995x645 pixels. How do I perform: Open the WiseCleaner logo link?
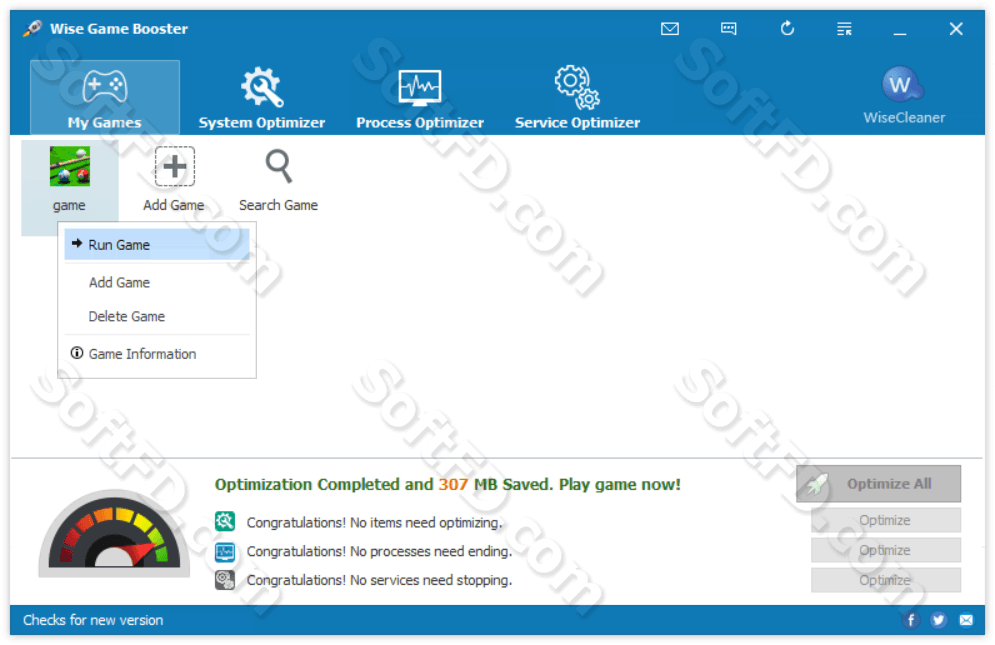click(903, 95)
